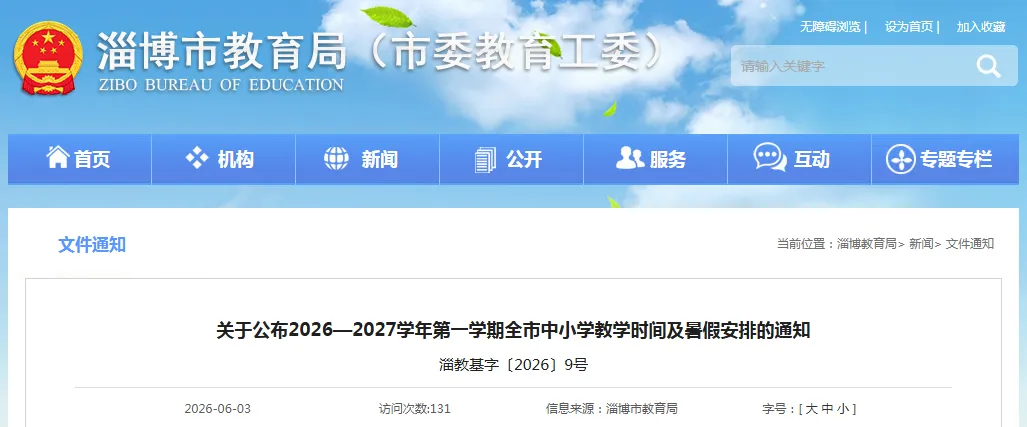Click the 设为首页 link
The image size is (1027, 427).
[x=909, y=27]
